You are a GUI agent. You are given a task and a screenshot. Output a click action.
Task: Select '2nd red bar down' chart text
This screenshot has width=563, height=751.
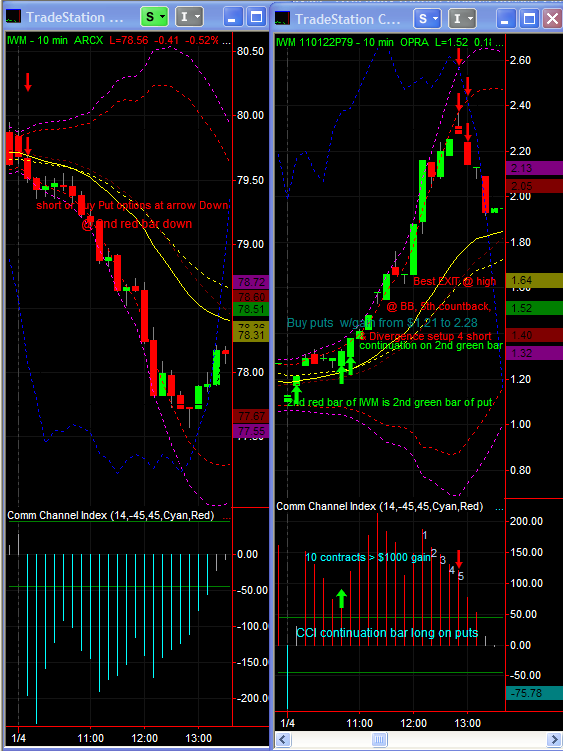click(x=143, y=224)
